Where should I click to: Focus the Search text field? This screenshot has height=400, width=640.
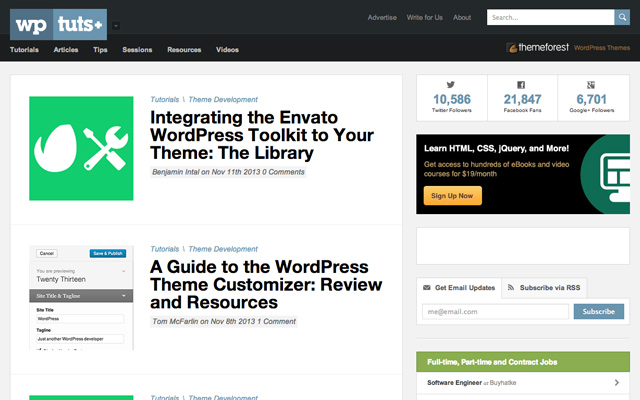click(x=550, y=17)
